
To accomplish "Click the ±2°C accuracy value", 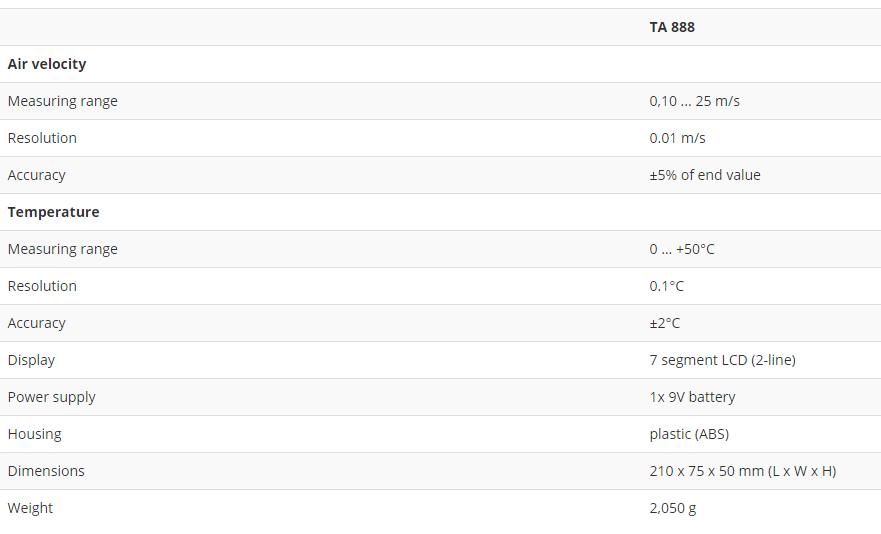I will [664, 323].
